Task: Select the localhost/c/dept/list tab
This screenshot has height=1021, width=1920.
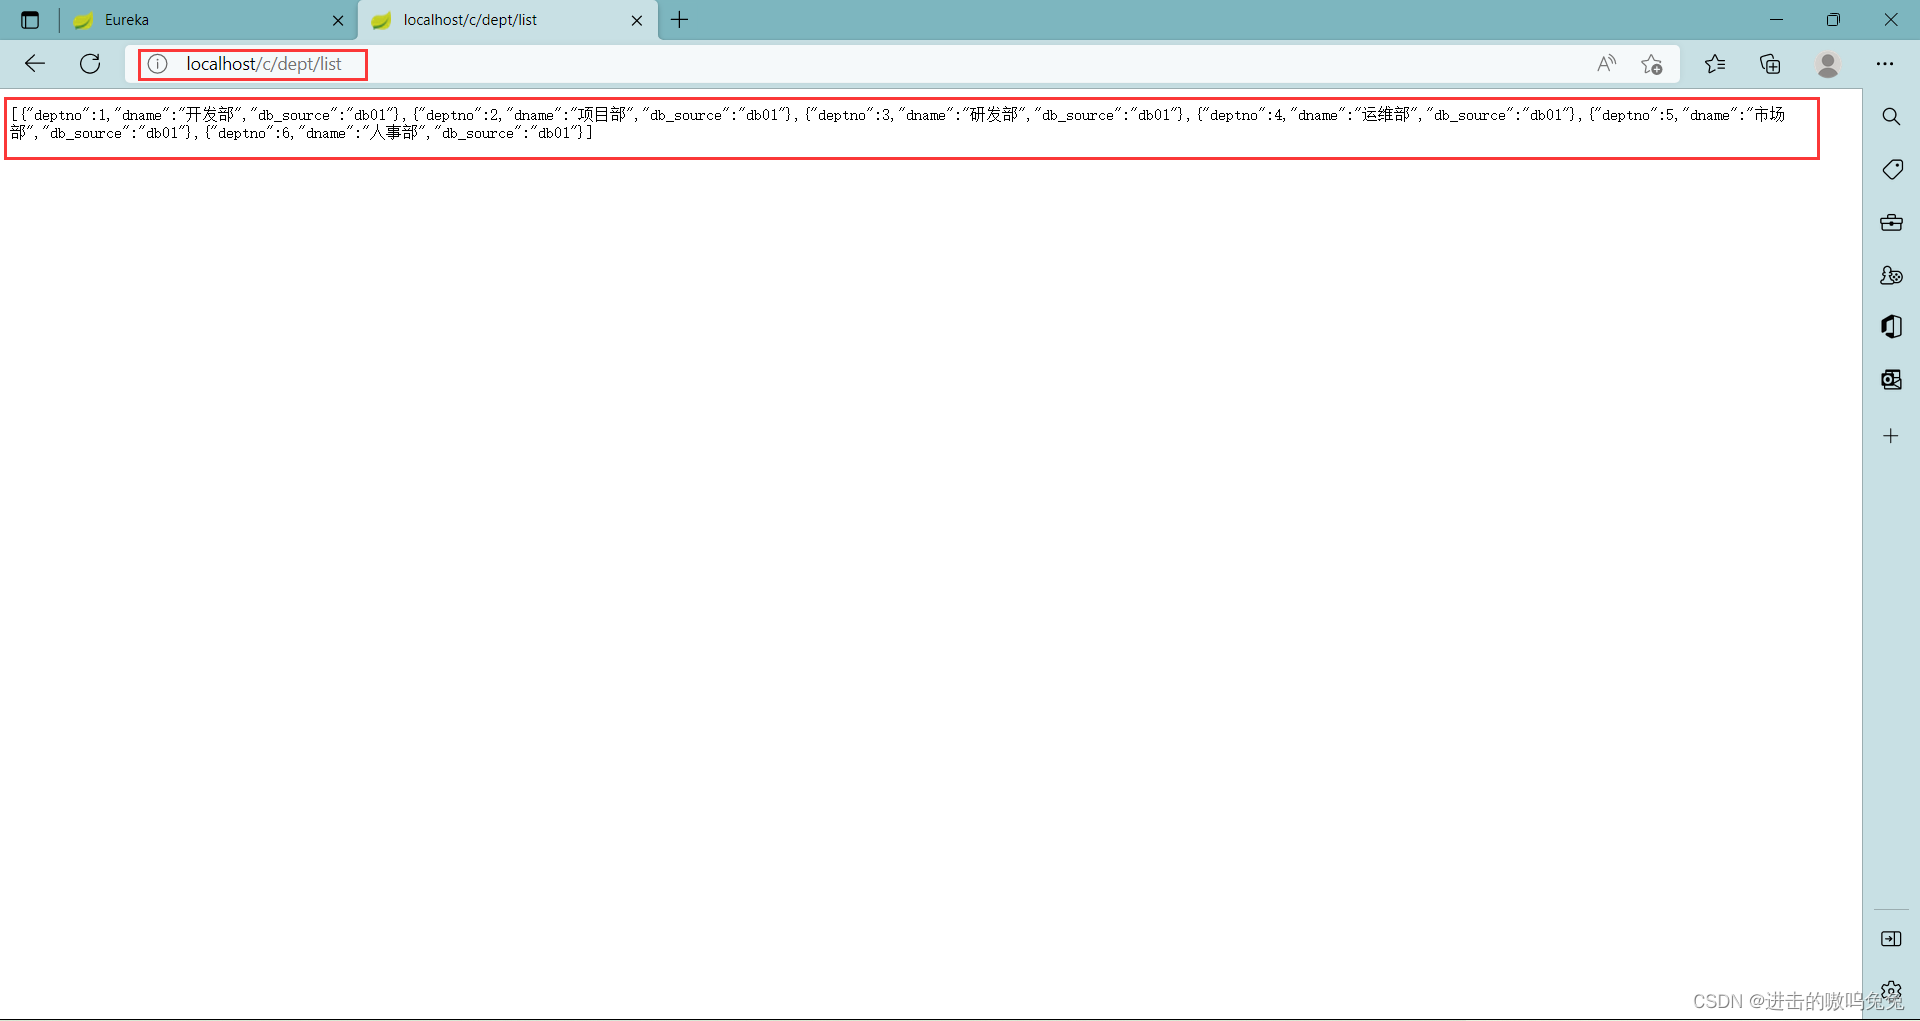Action: [508, 20]
